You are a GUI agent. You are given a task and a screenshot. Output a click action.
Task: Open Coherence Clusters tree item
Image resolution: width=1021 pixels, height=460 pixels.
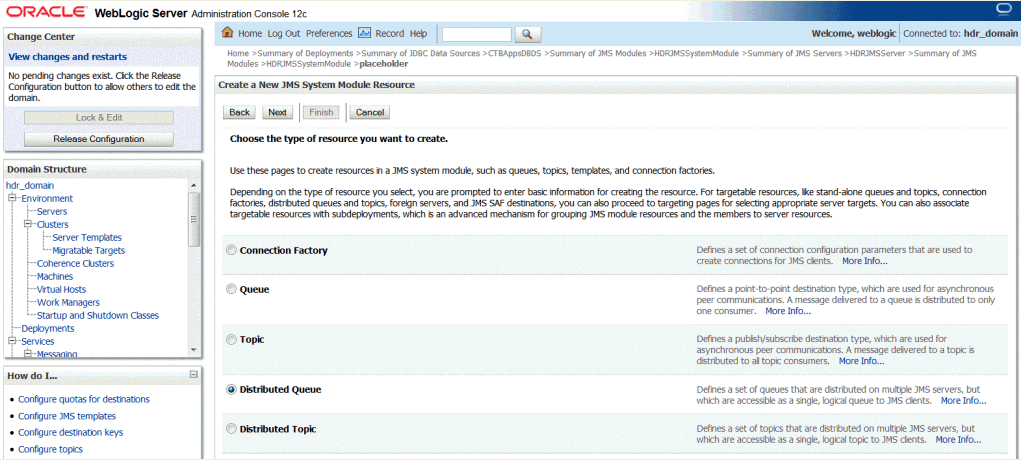pos(76,264)
